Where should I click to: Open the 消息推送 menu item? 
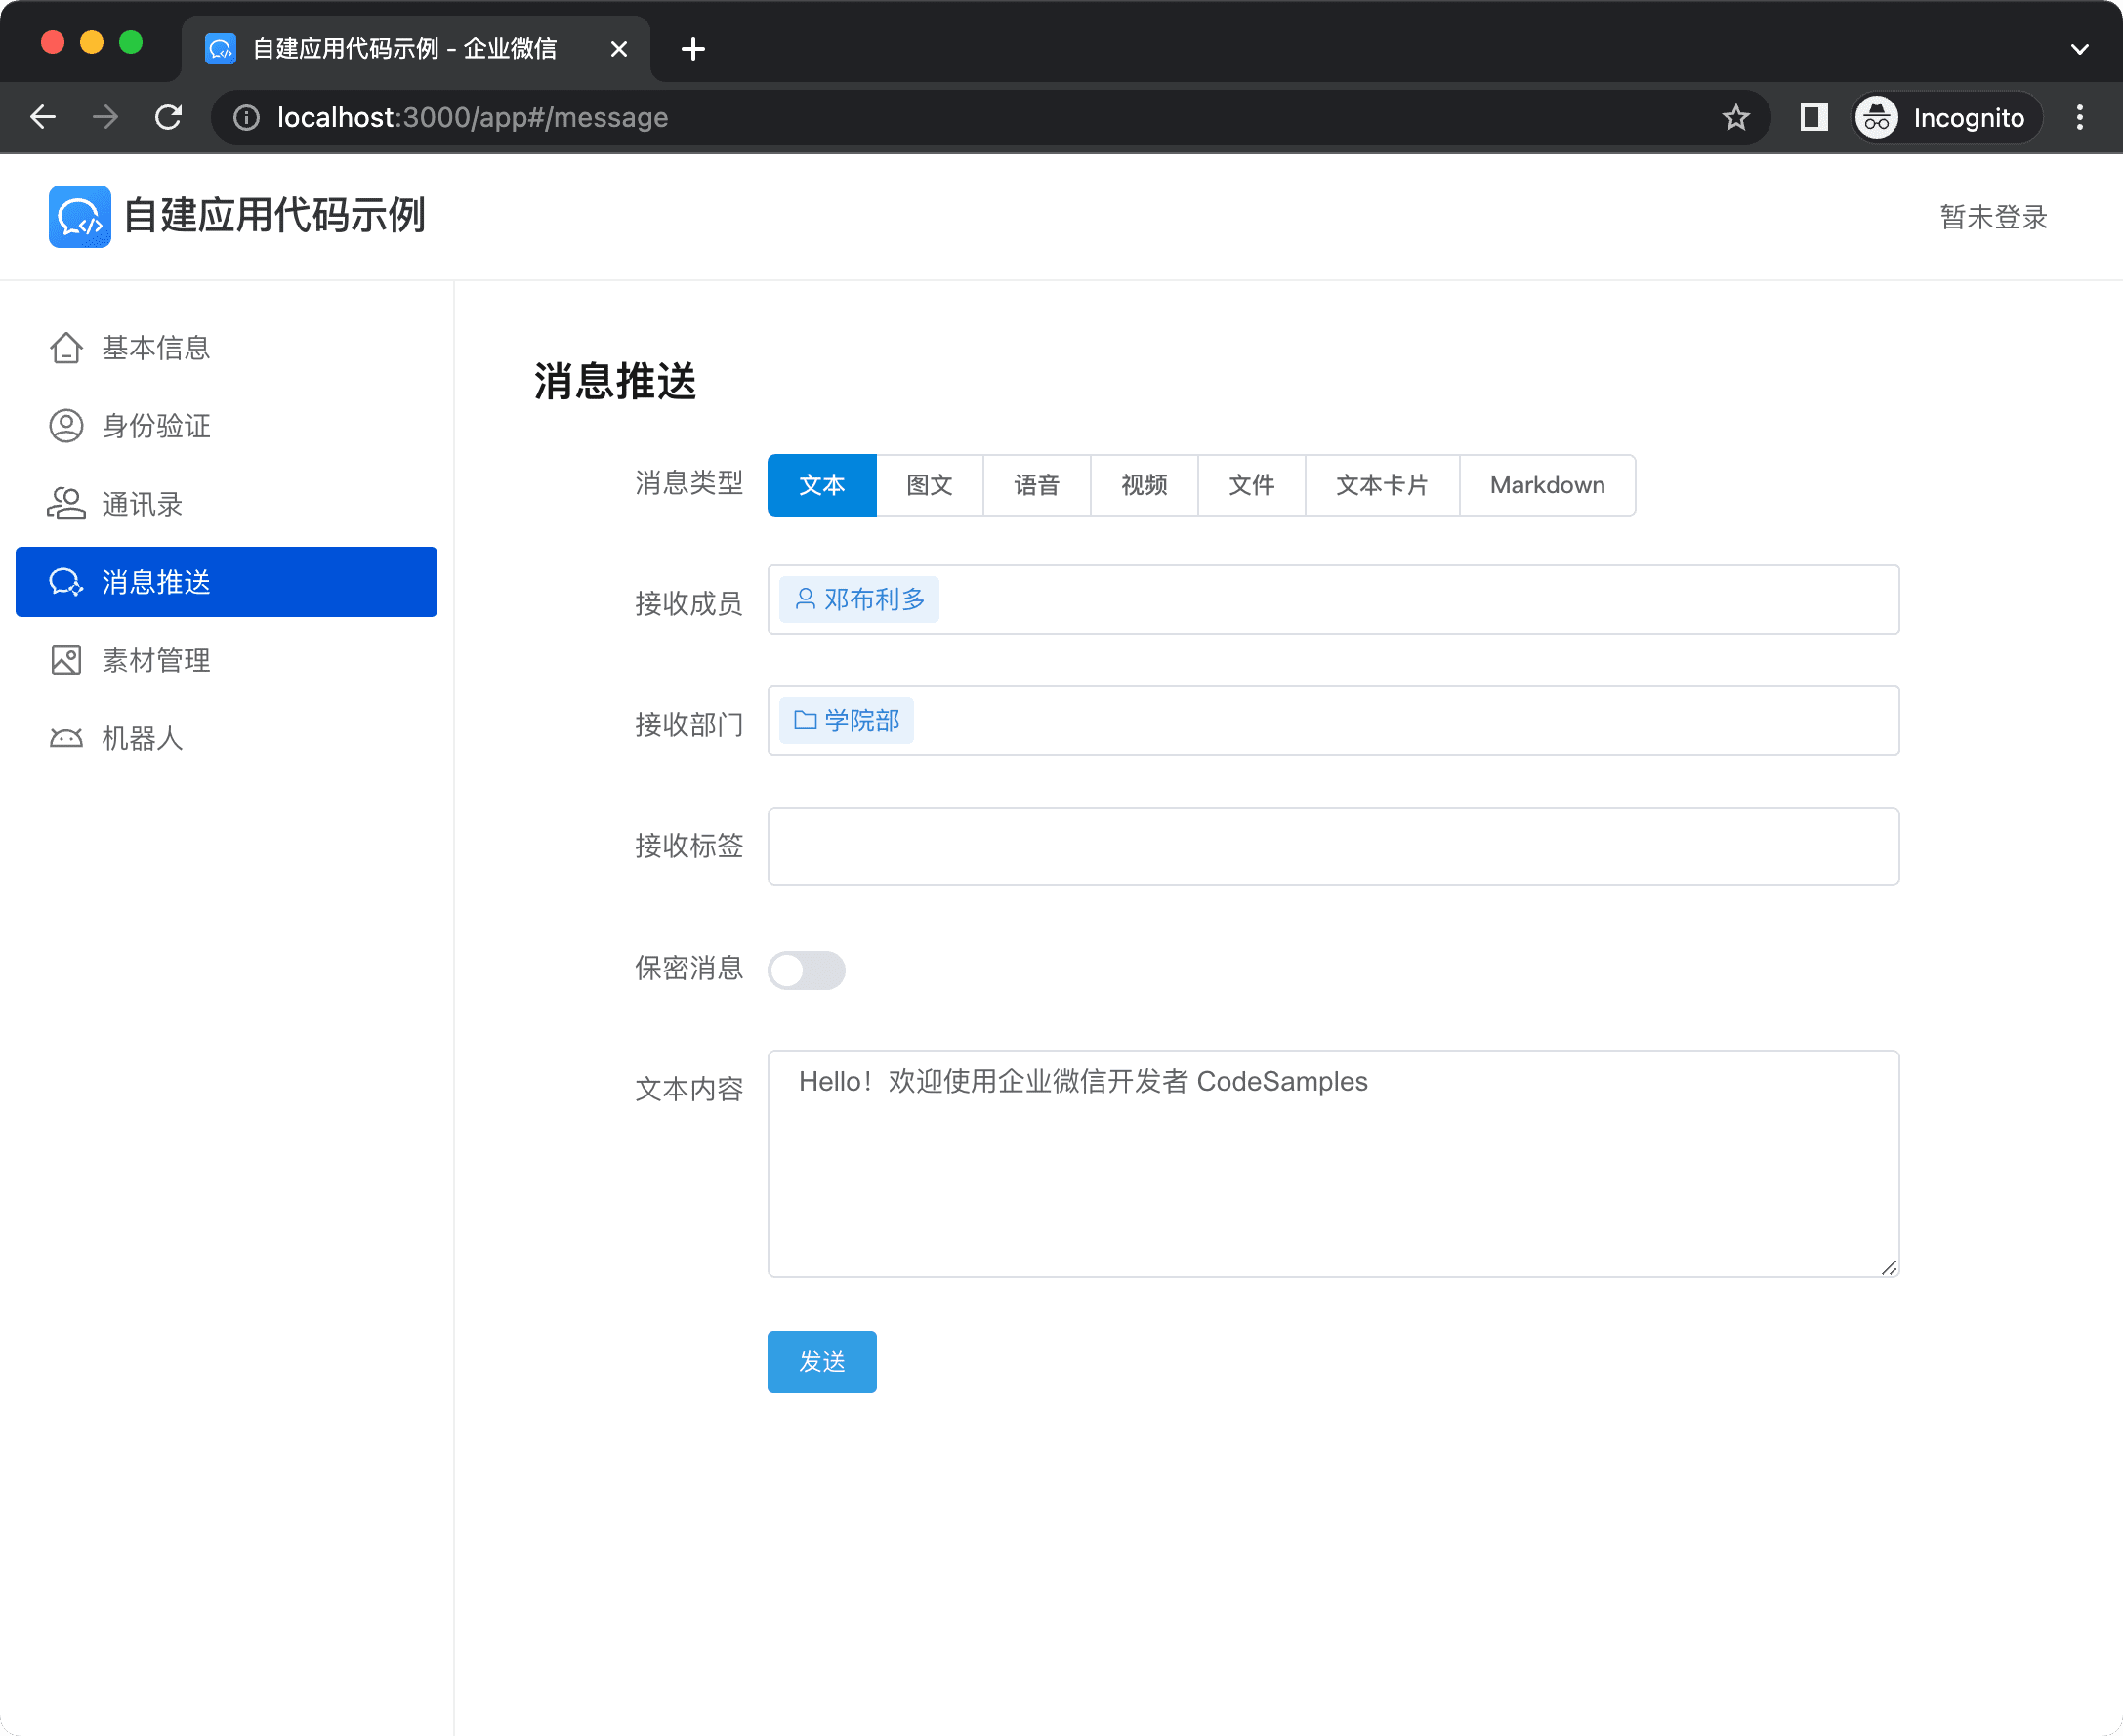226,582
